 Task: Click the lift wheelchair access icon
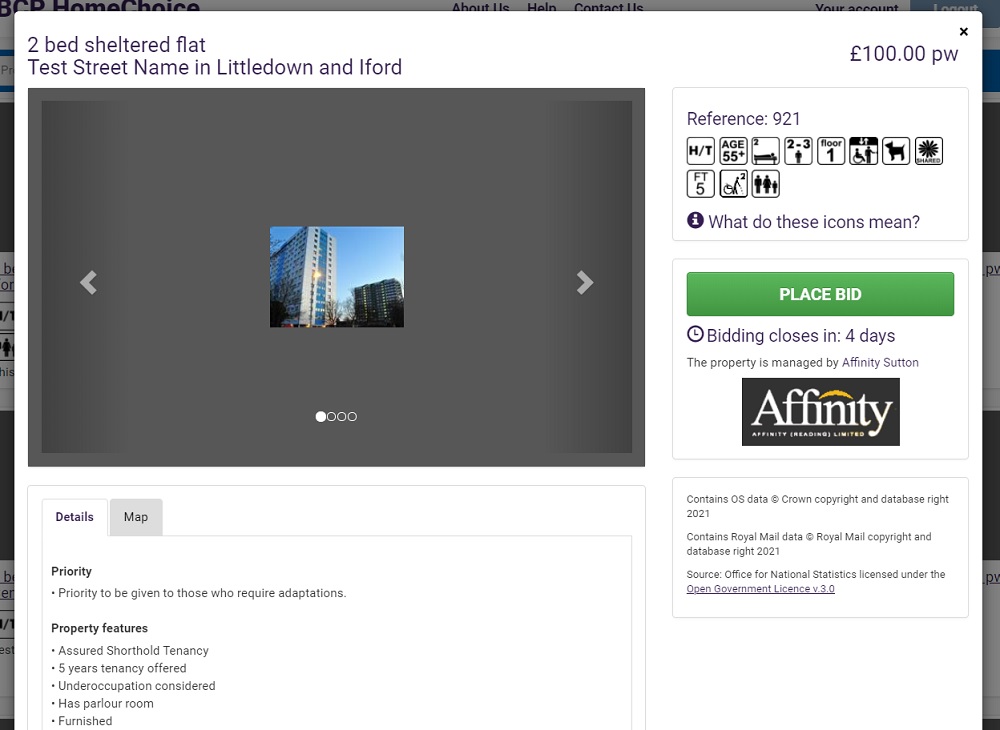pyautogui.click(x=863, y=150)
